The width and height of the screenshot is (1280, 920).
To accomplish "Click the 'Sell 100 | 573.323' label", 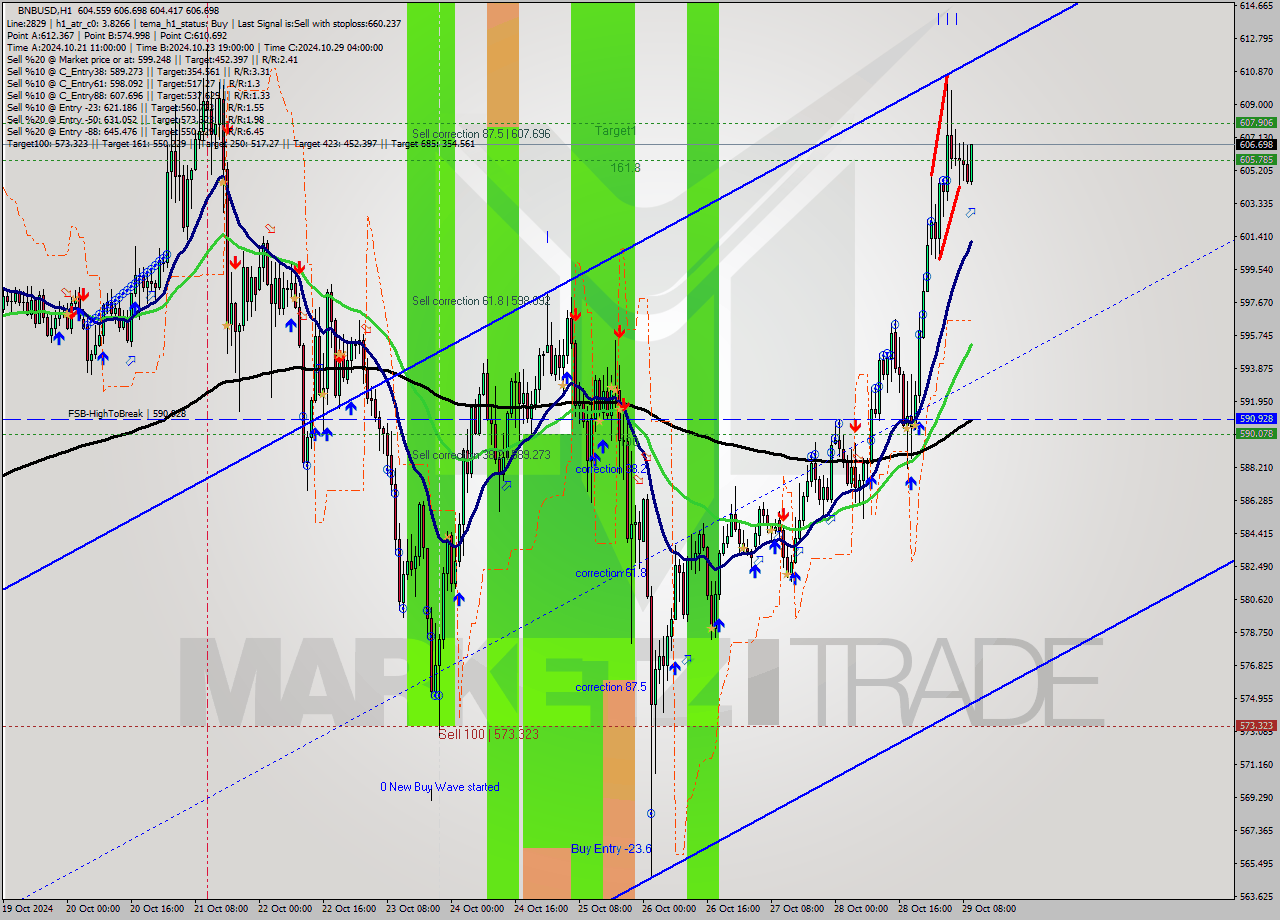I will tap(489, 734).
